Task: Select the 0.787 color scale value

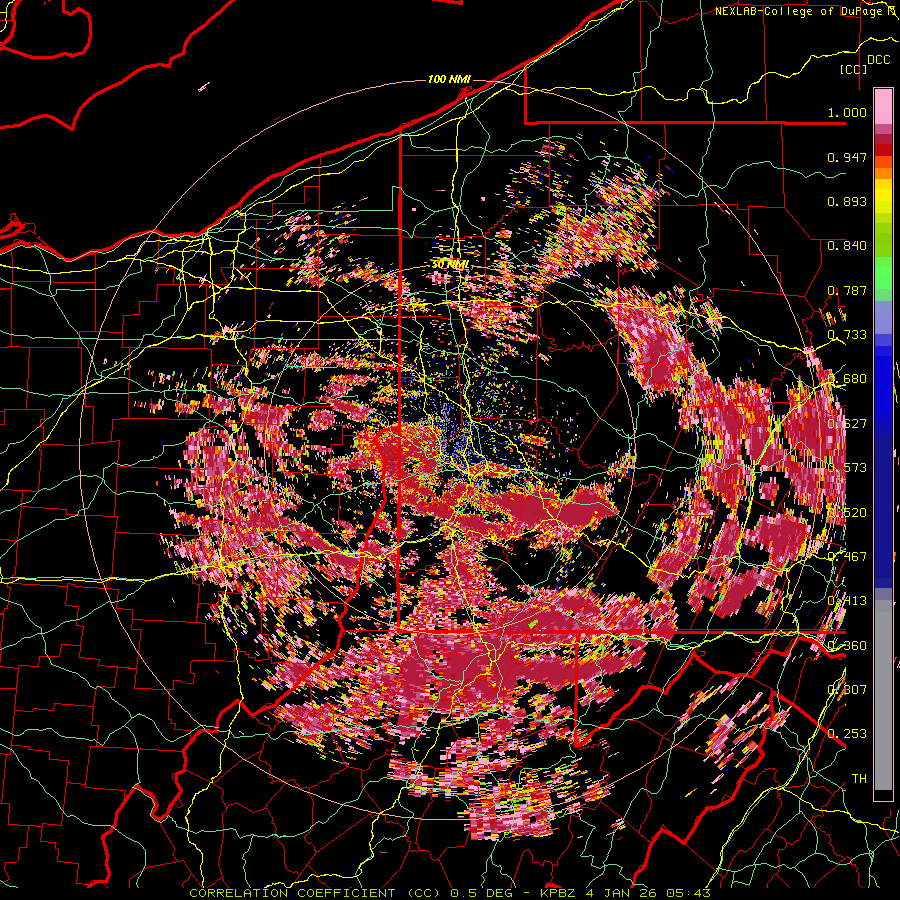Action: pyautogui.click(x=847, y=290)
